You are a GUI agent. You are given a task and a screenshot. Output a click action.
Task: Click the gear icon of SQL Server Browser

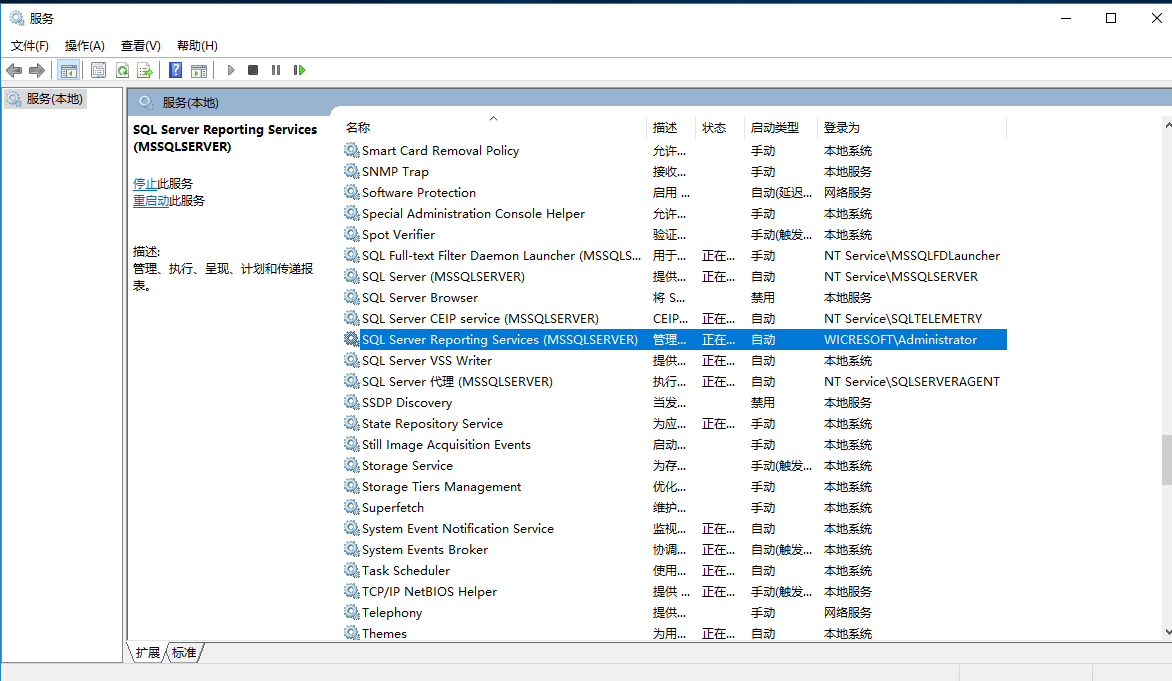pos(351,297)
